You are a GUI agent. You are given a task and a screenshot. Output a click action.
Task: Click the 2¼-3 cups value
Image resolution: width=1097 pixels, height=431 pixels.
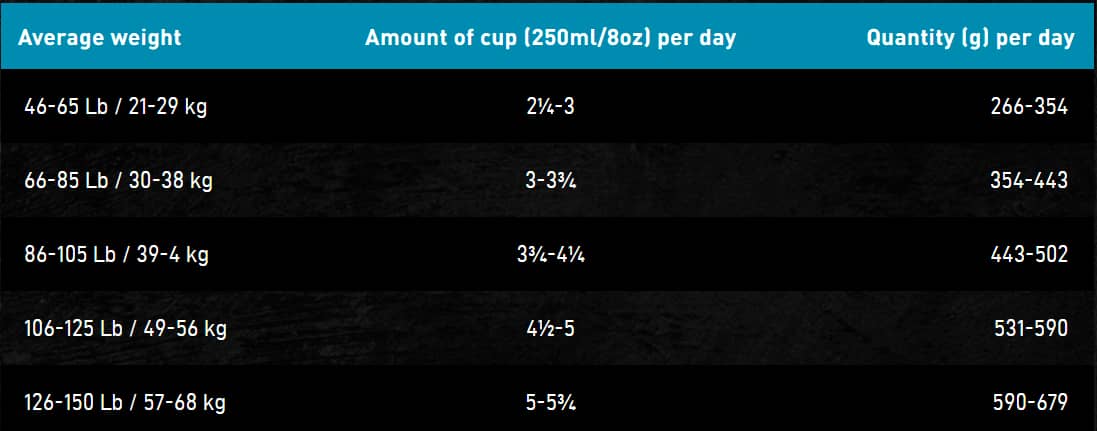pyautogui.click(x=550, y=106)
